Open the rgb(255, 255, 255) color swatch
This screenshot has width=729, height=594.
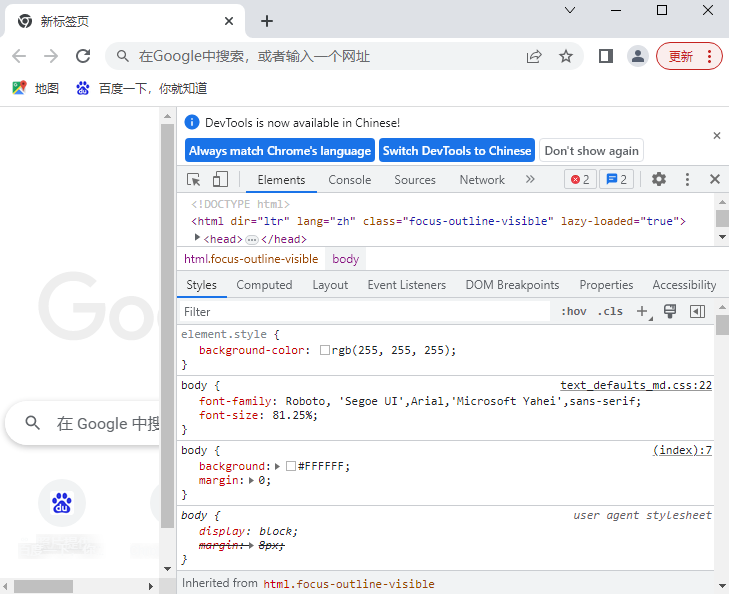coord(325,350)
